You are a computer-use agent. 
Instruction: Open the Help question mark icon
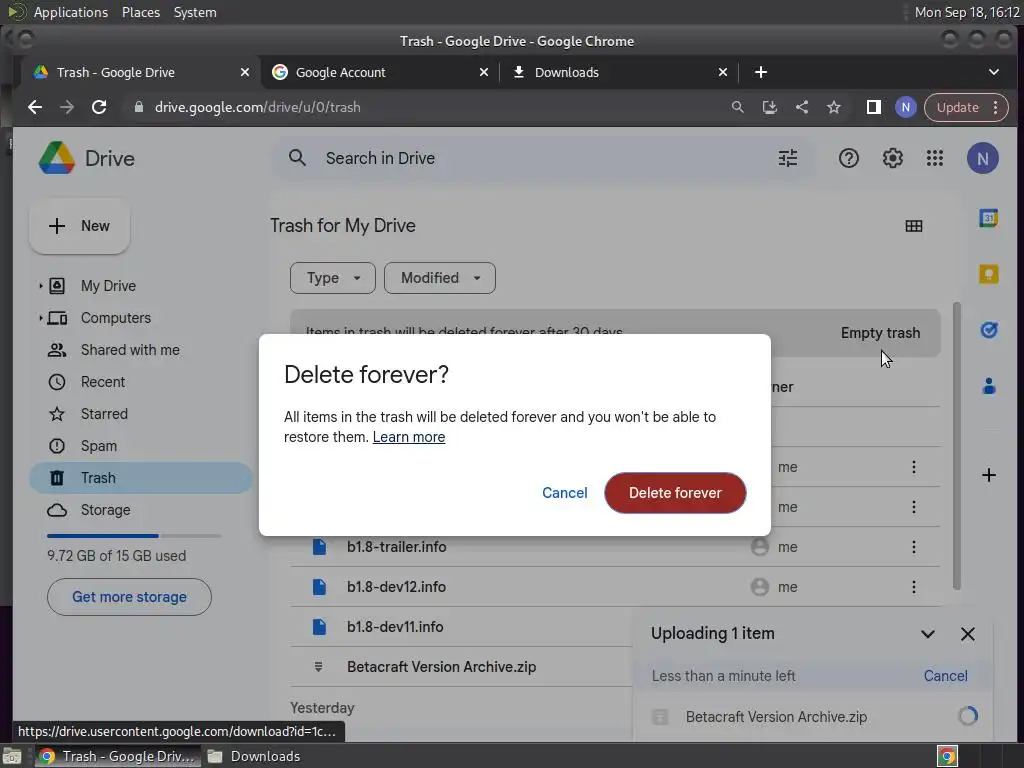tap(848, 158)
